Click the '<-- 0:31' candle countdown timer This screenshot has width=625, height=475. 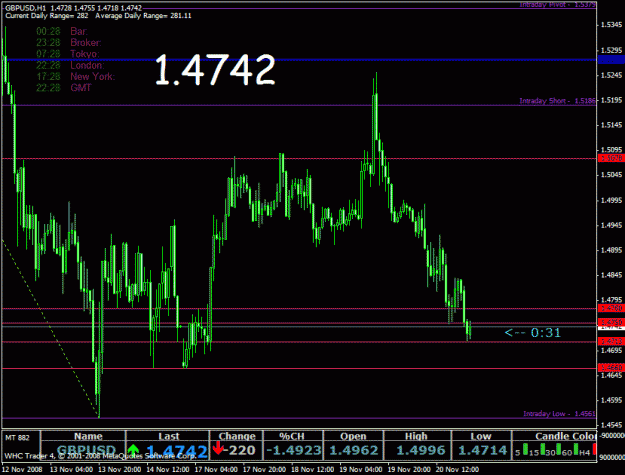[533, 332]
